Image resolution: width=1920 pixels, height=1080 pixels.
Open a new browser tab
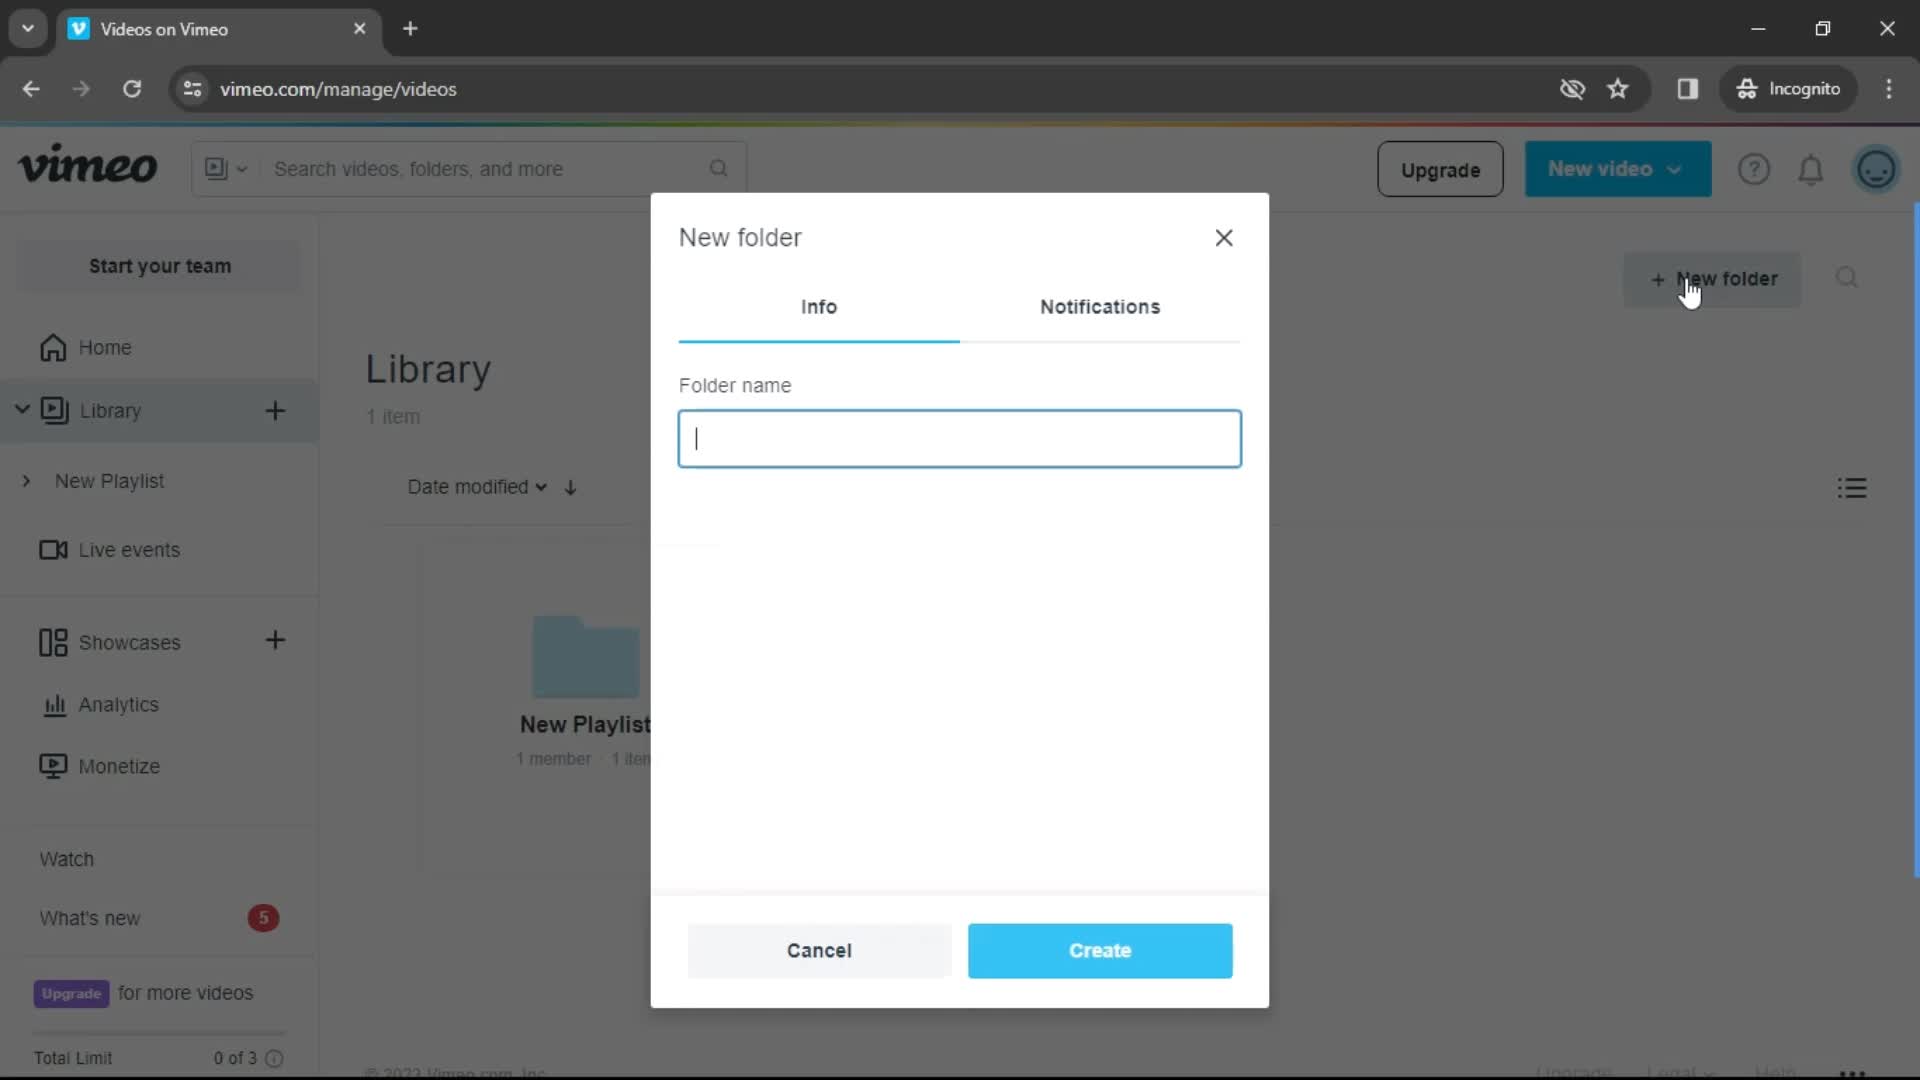coord(410,29)
